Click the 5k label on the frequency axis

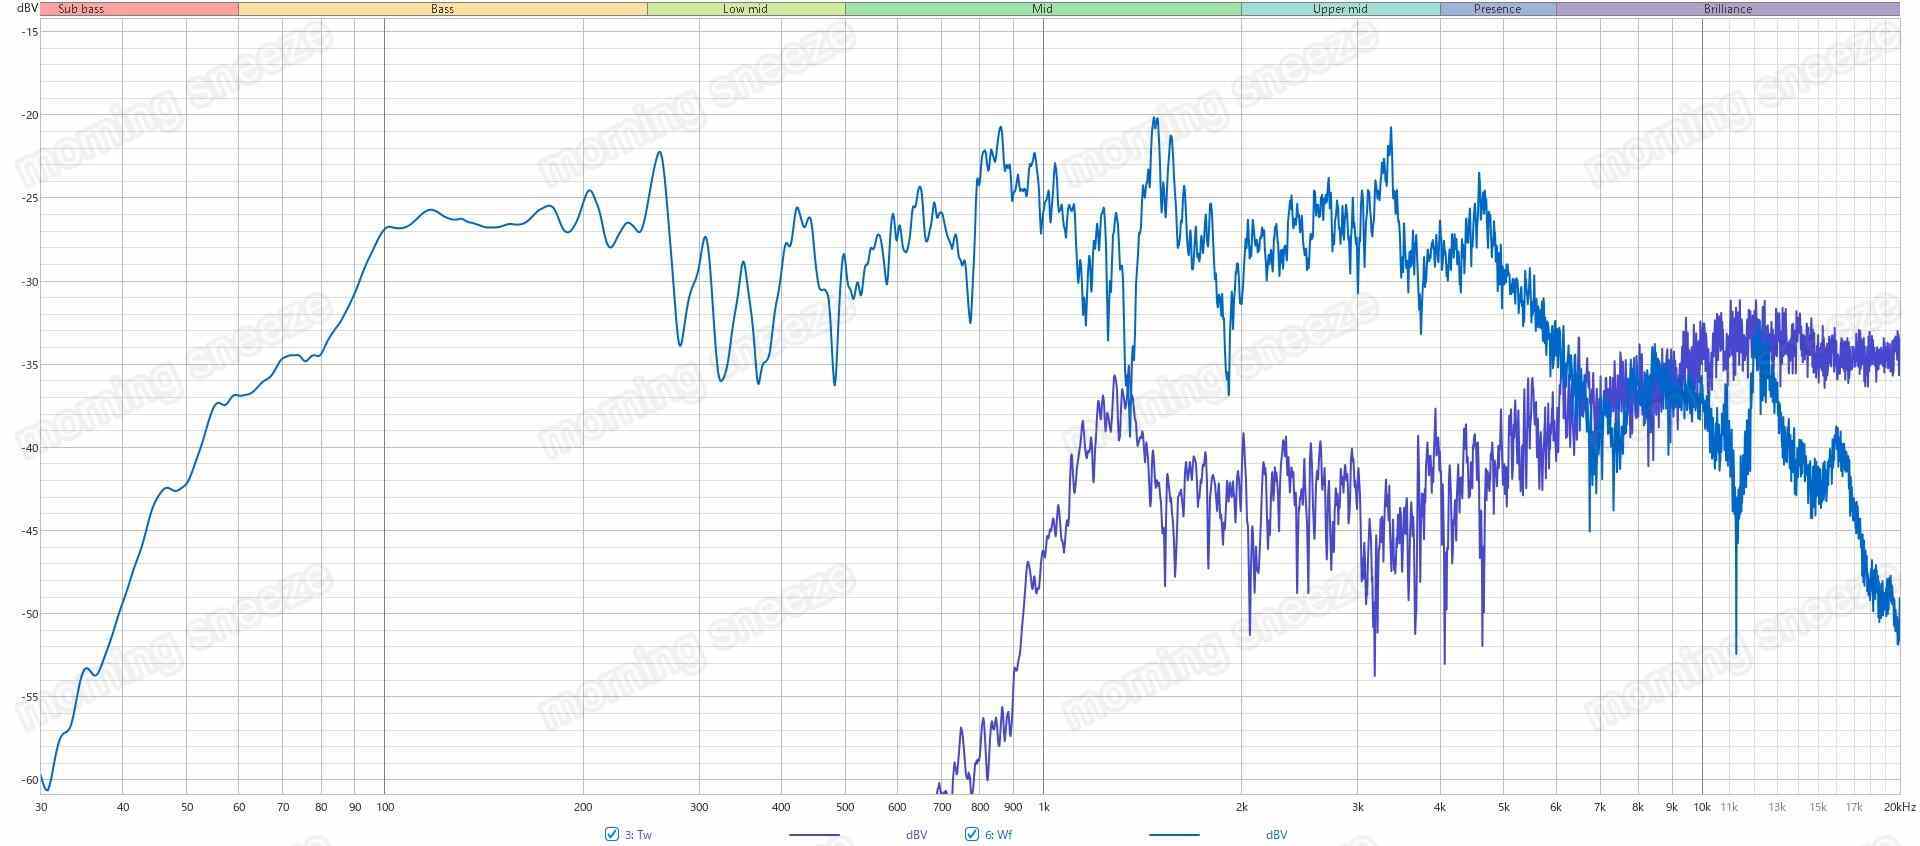click(x=1503, y=807)
